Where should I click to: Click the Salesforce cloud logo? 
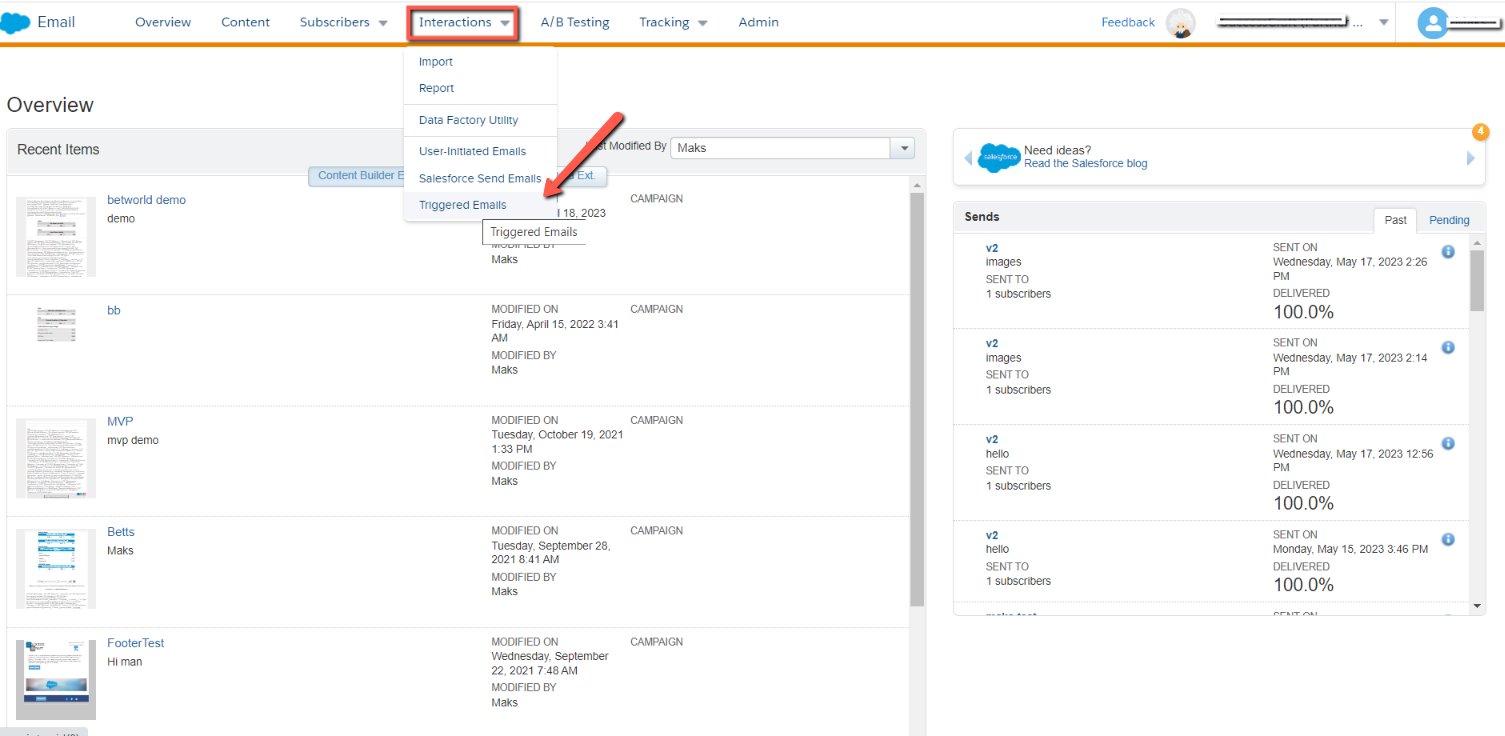point(16,22)
